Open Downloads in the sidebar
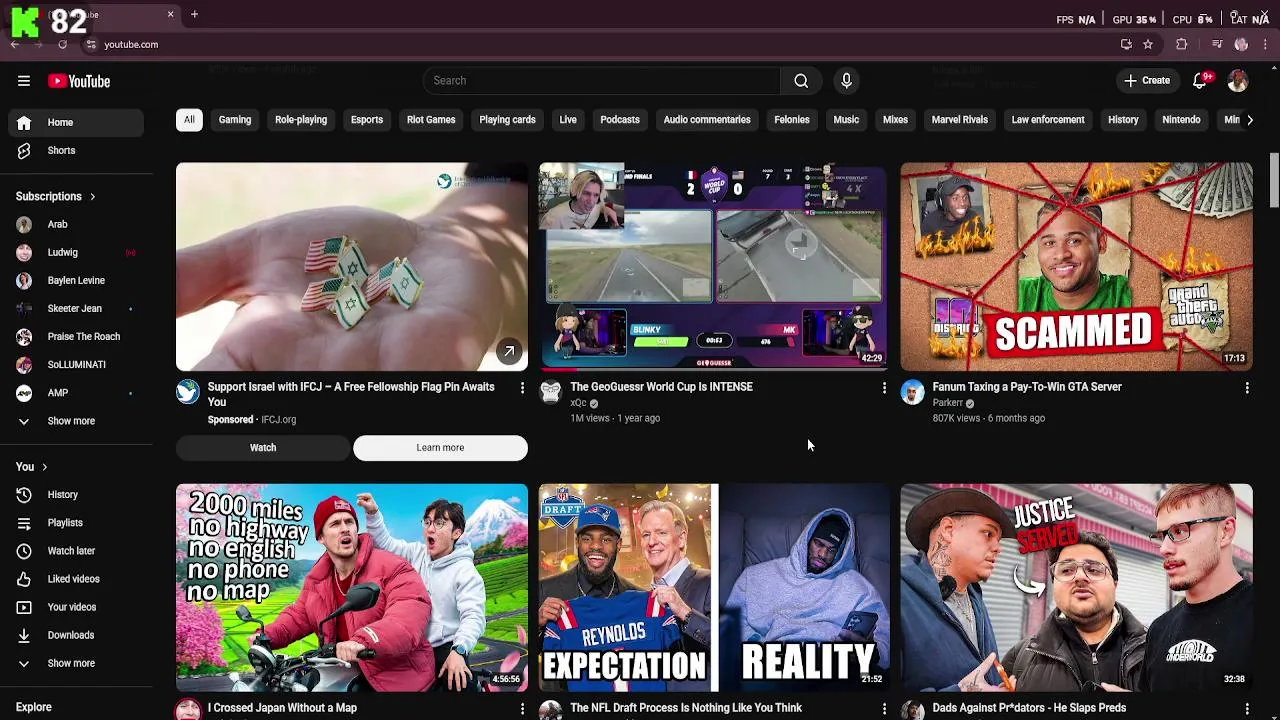1280x720 pixels. click(76, 635)
